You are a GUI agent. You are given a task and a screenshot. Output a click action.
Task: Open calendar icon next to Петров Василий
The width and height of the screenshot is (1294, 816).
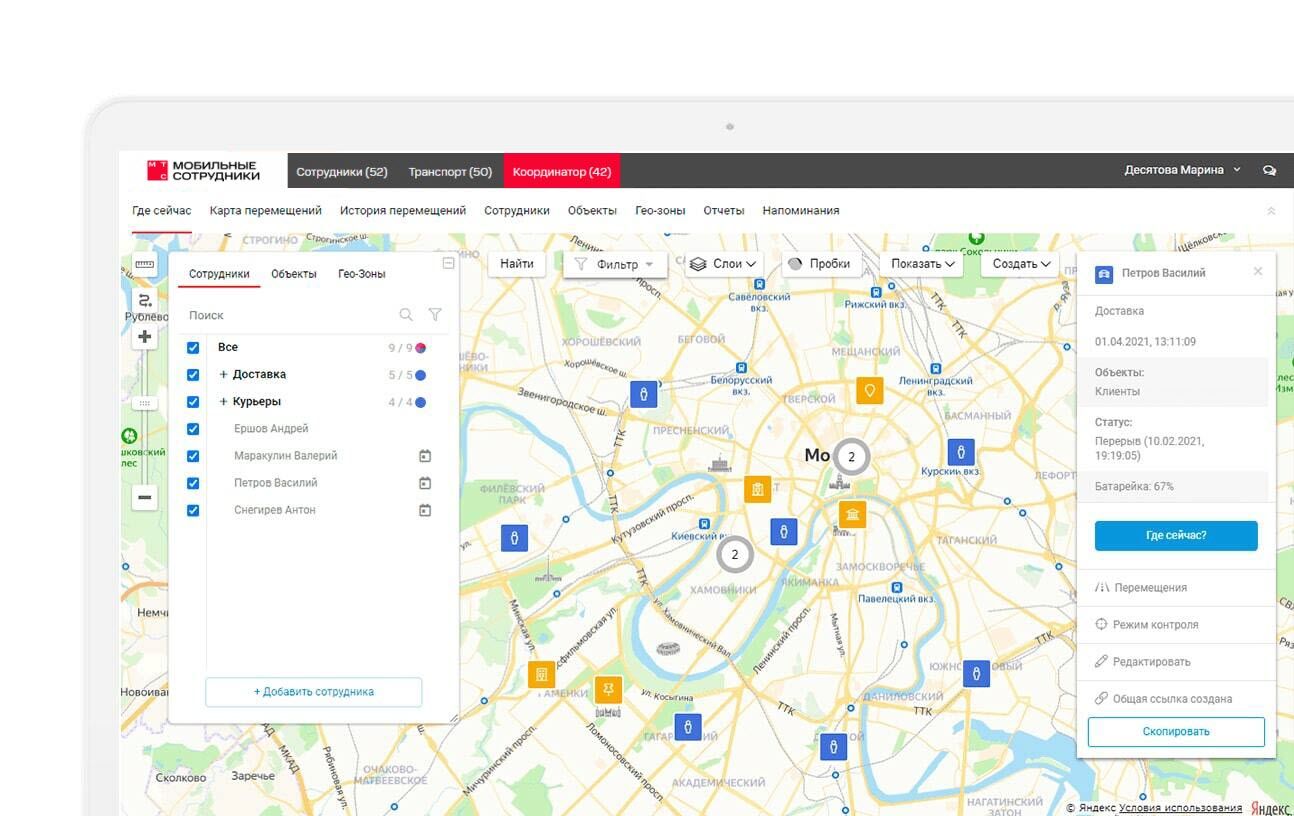pyautogui.click(x=425, y=483)
